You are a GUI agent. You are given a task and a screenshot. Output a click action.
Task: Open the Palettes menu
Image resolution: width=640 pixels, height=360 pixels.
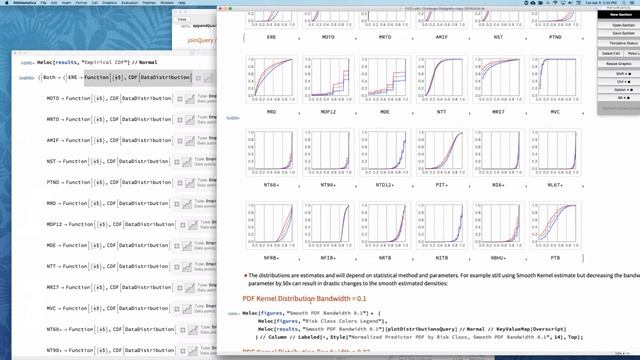(149, 2)
